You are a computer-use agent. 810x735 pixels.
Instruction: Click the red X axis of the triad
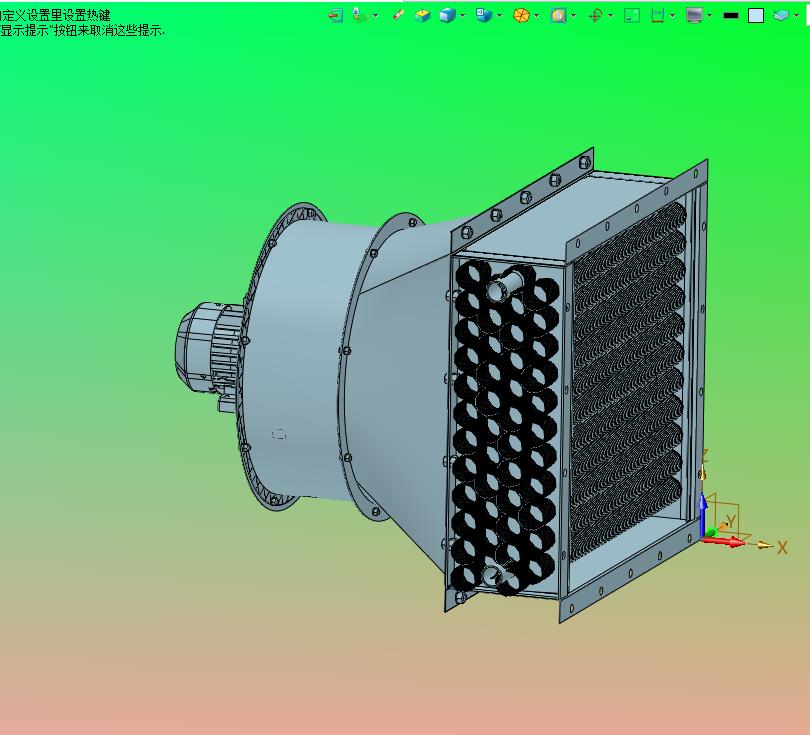point(724,541)
